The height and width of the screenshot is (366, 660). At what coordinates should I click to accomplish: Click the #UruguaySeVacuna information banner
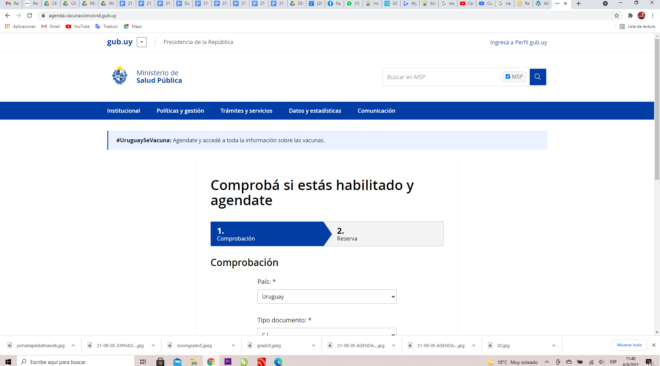(327, 140)
